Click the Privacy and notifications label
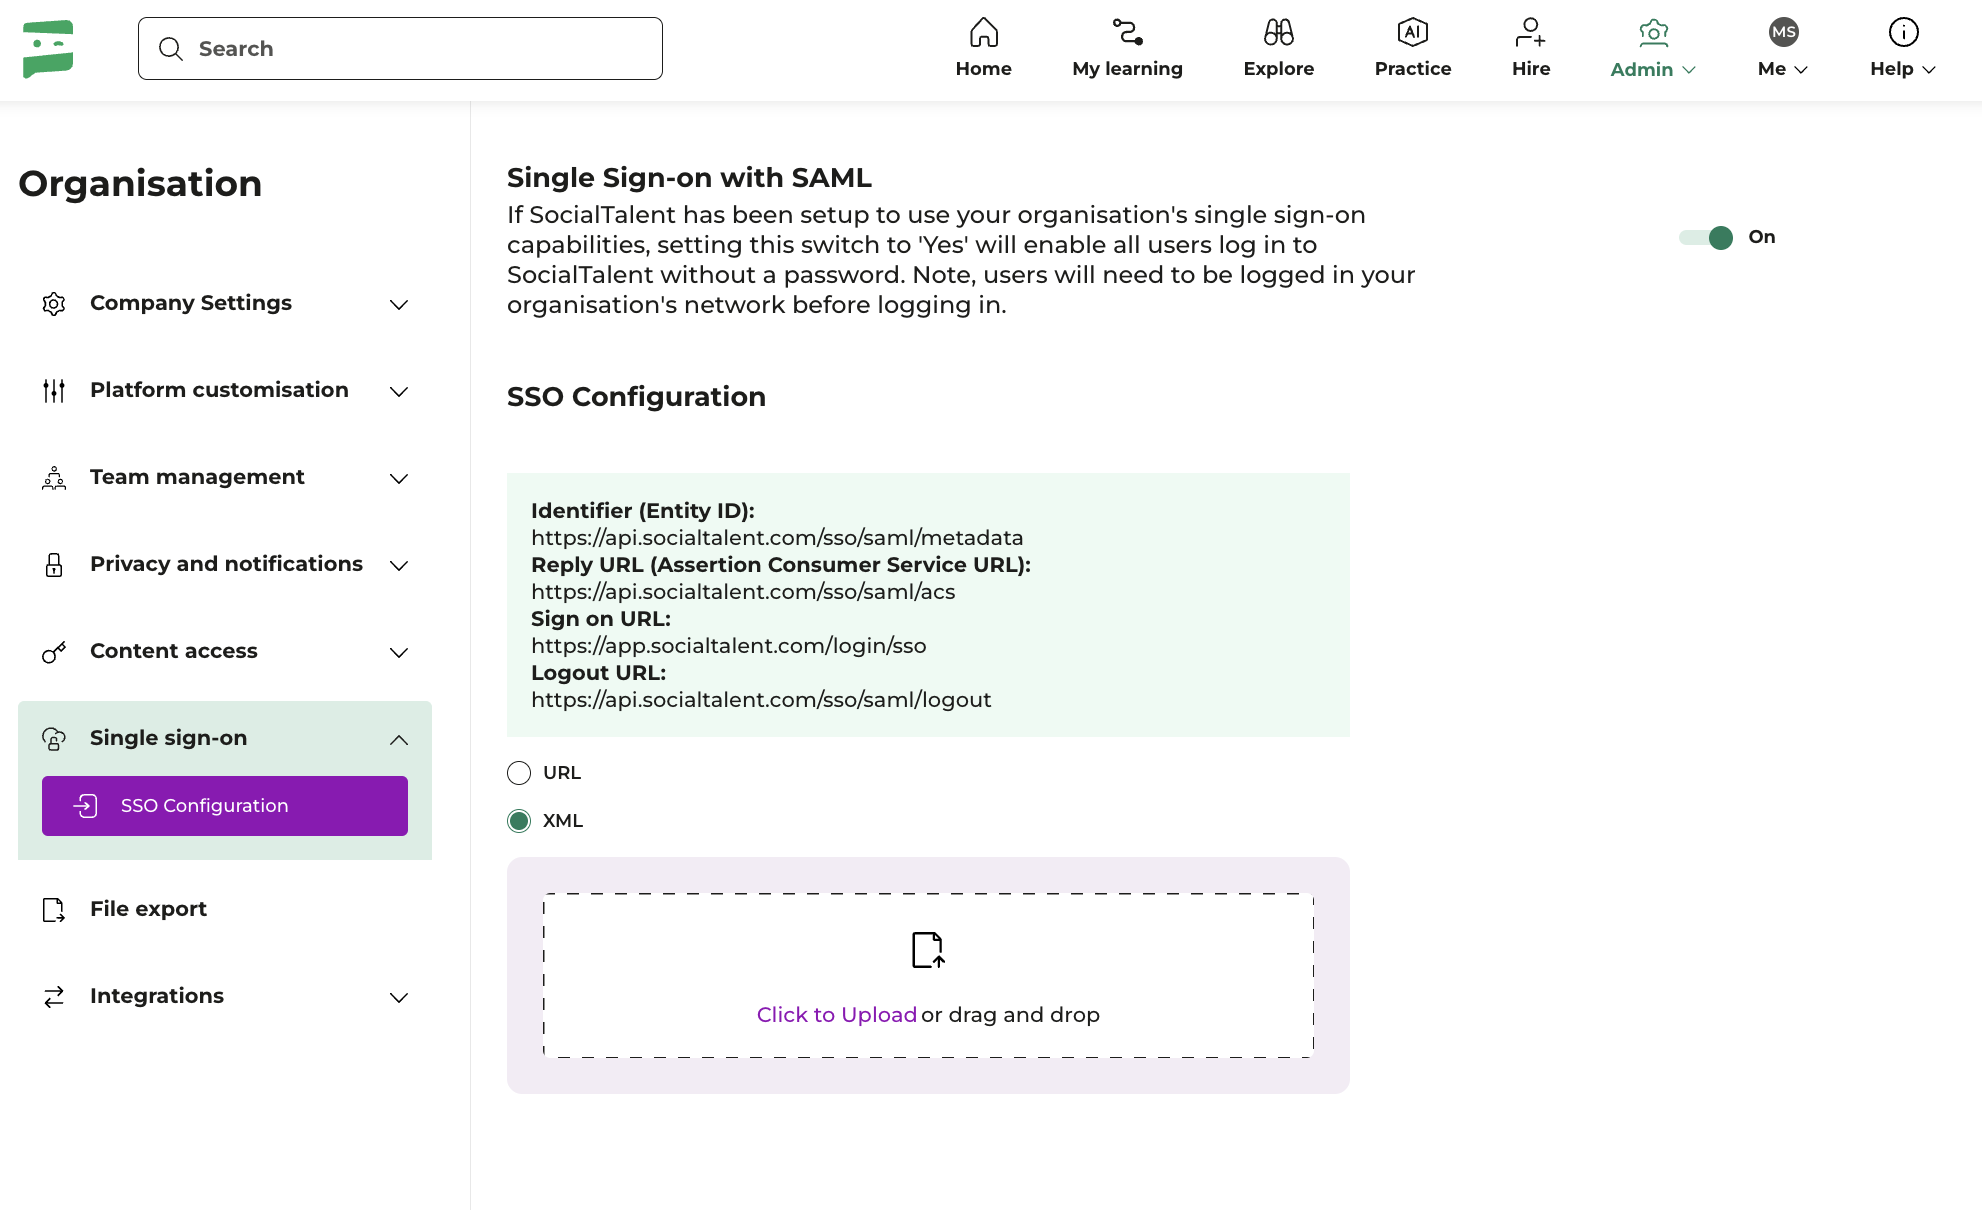Screen dimensions: 1982x1210 (226, 564)
